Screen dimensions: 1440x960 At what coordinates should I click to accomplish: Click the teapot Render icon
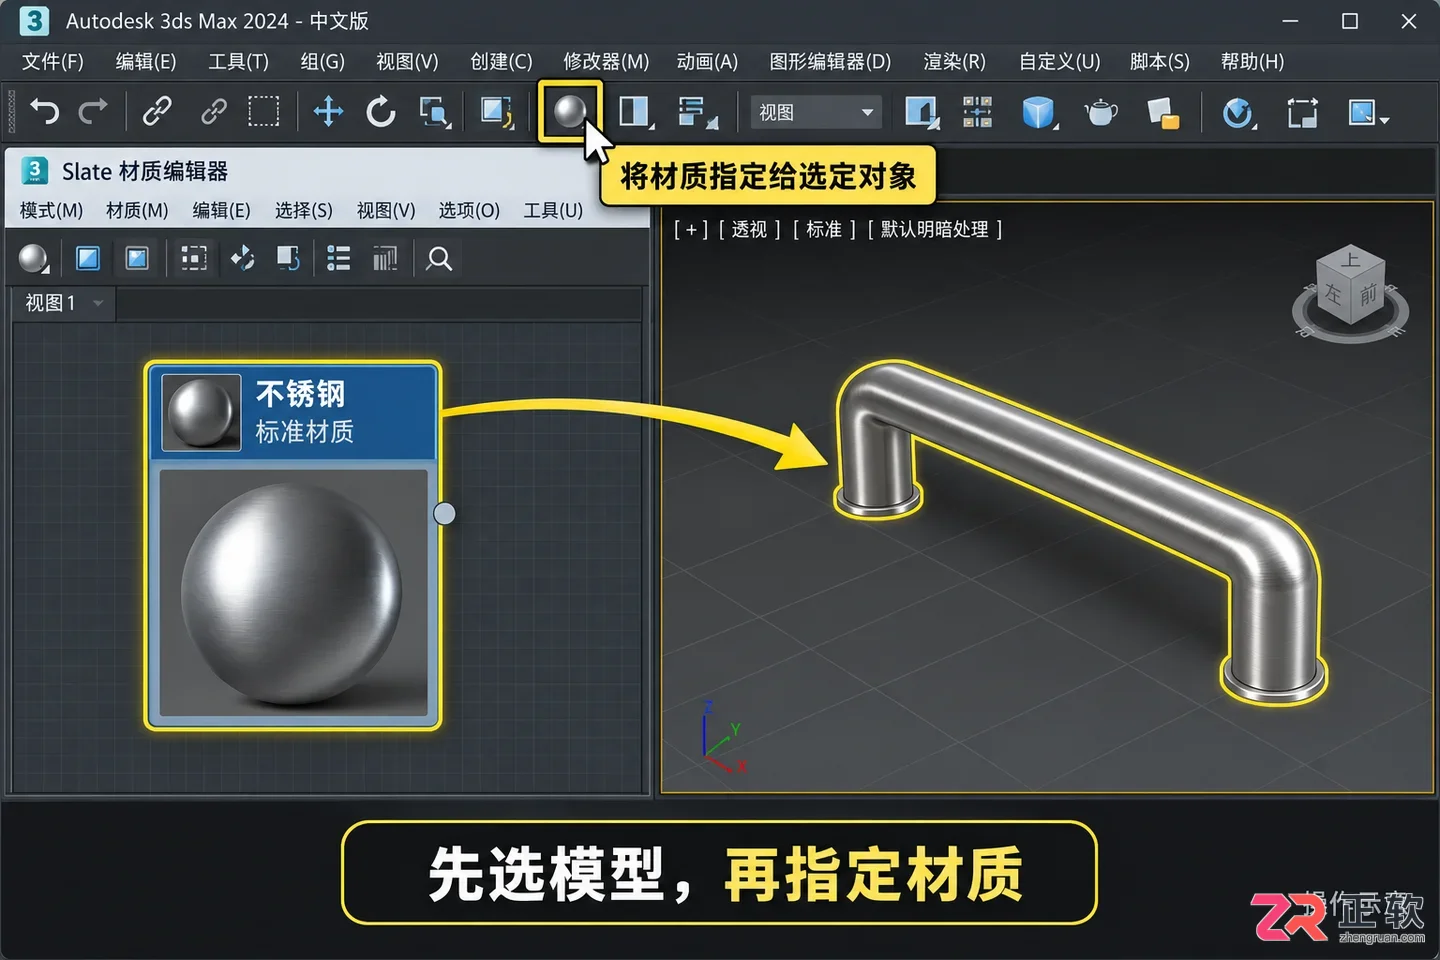(x=1100, y=112)
